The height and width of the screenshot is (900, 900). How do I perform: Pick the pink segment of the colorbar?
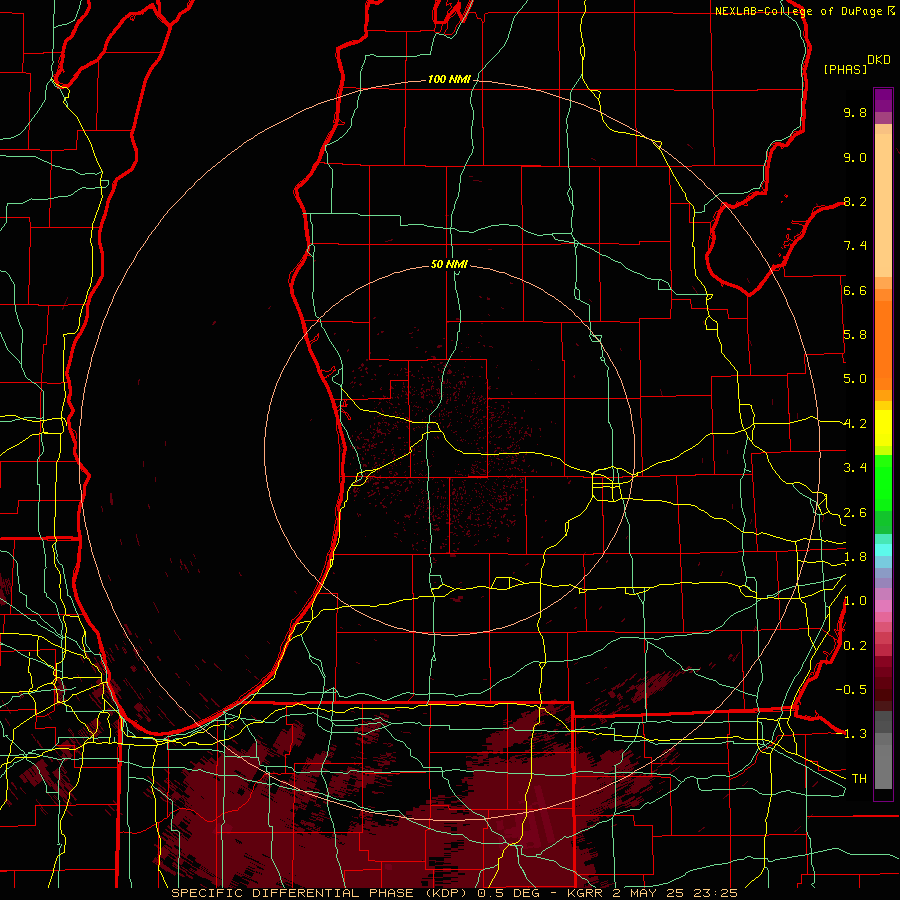pos(883,606)
